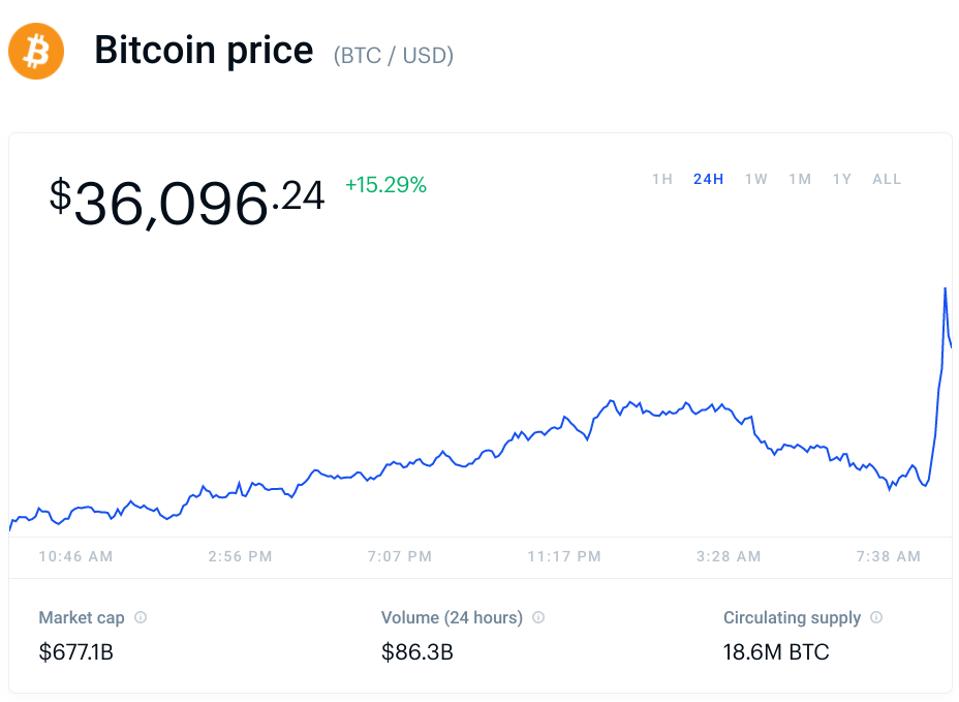Select the 24H time range

point(708,179)
